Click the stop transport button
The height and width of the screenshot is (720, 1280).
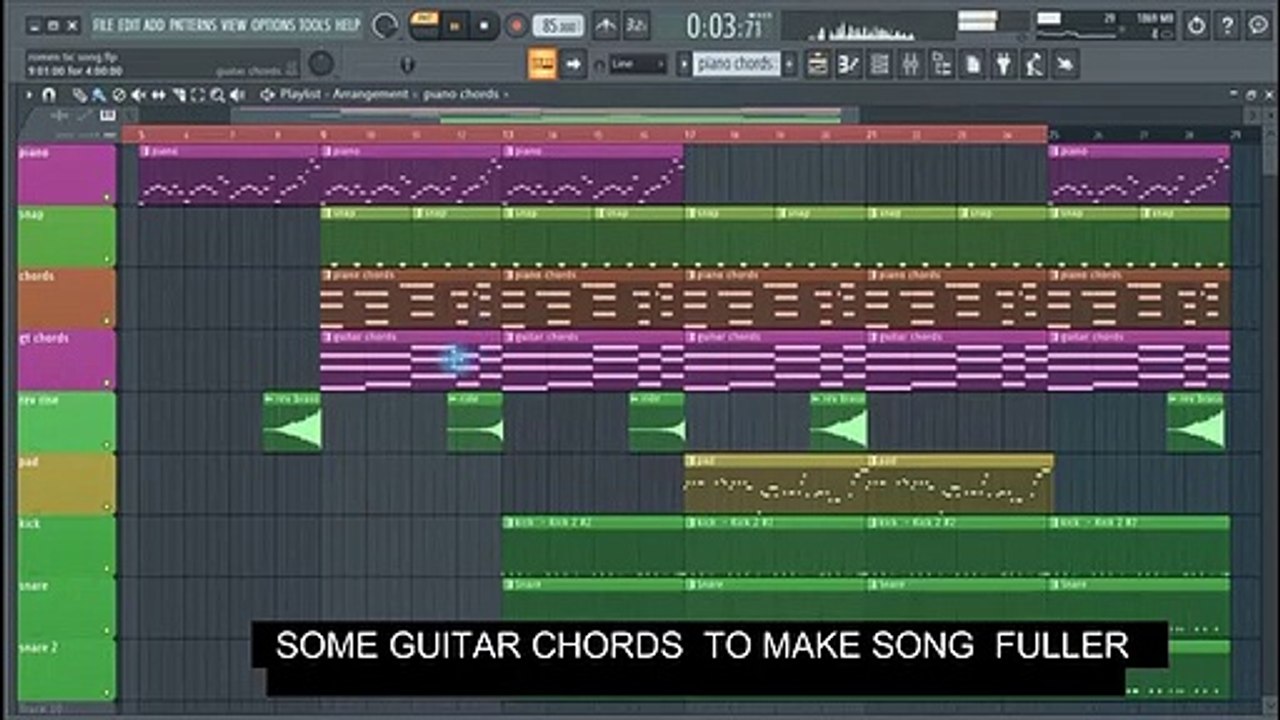click(x=485, y=25)
